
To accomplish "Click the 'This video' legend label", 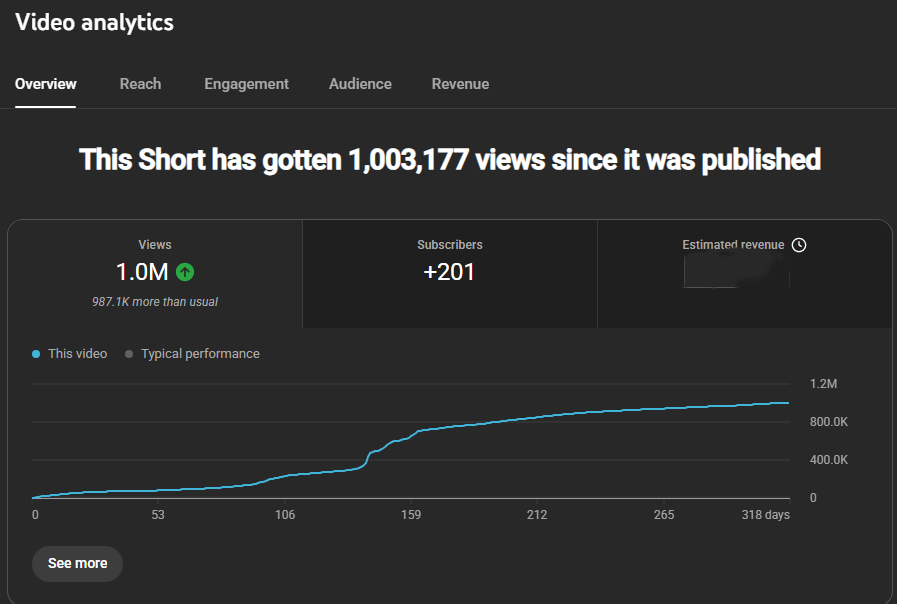I will pos(77,353).
